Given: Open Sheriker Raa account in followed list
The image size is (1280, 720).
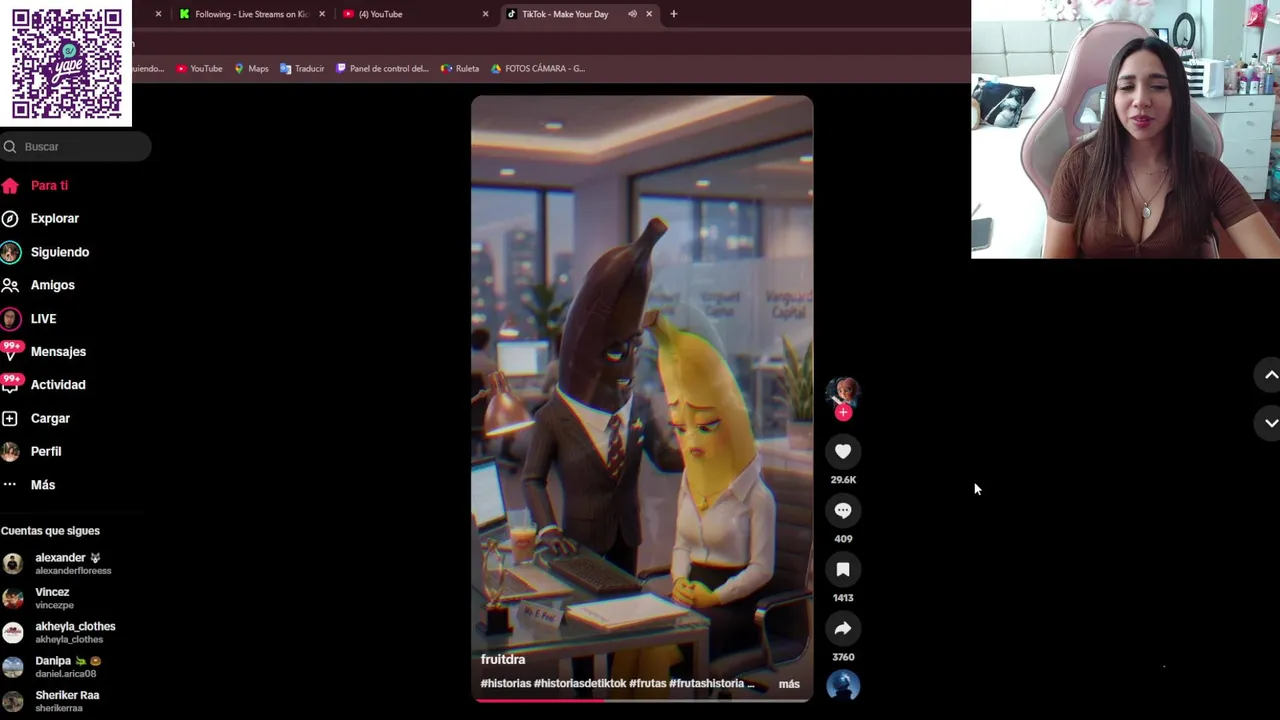Looking at the screenshot, I should (67, 701).
